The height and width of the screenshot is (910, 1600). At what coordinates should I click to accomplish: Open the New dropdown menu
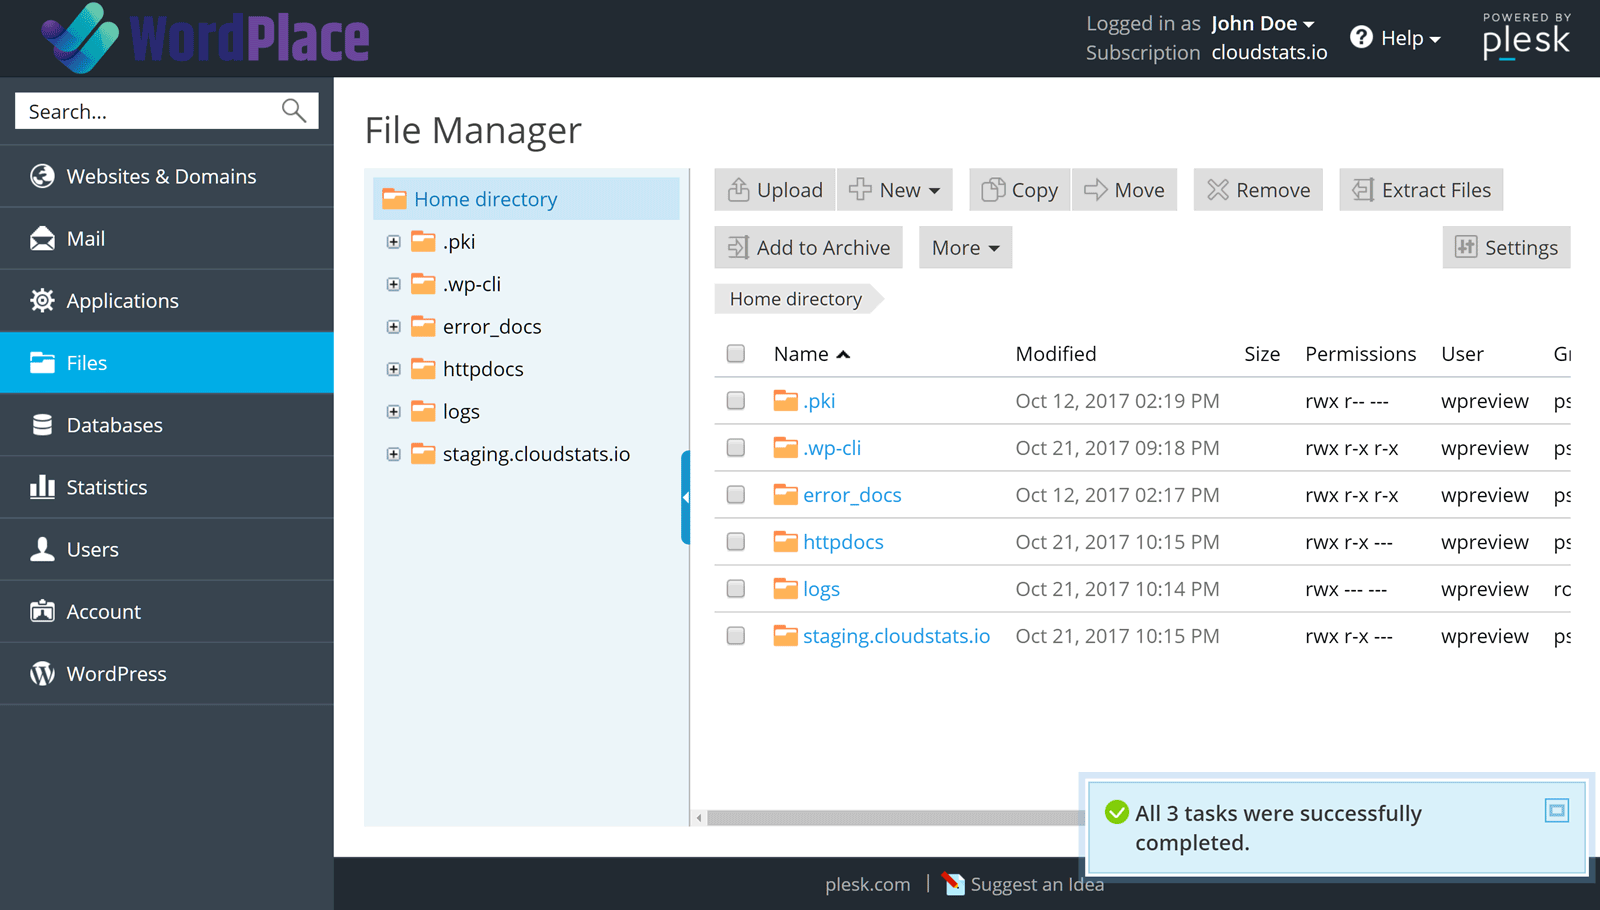pos(894,189)
